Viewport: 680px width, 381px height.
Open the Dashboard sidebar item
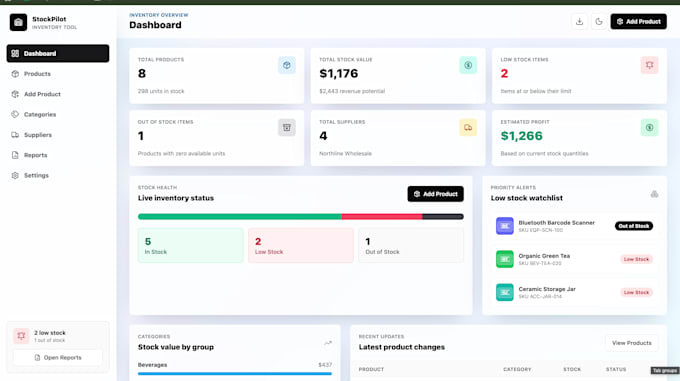click(58, 53)
